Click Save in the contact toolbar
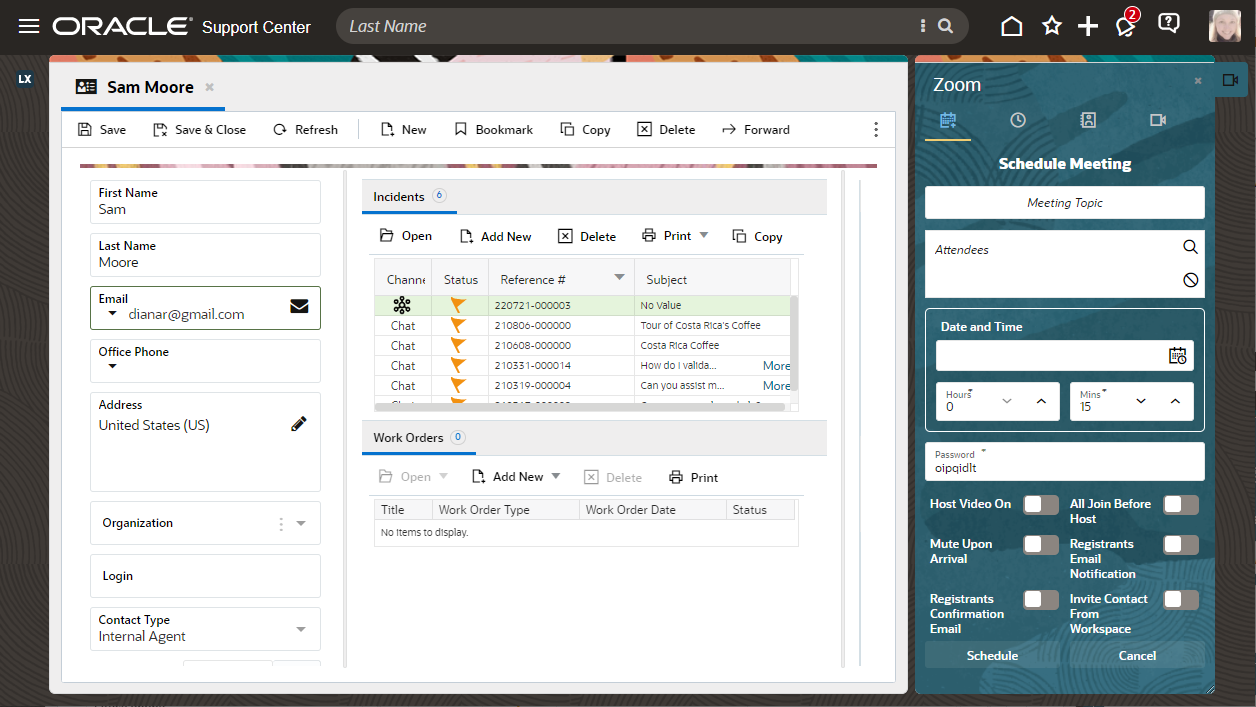1256x707 pixels. click(x=102, y=129)
